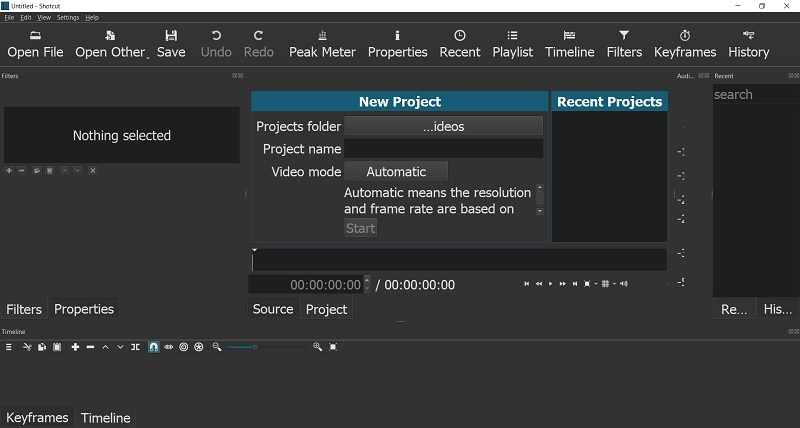Open Filters from the main toolbar
Viewport: 800px width, 428px height.
pyautogui.click(x=624, y=44)
